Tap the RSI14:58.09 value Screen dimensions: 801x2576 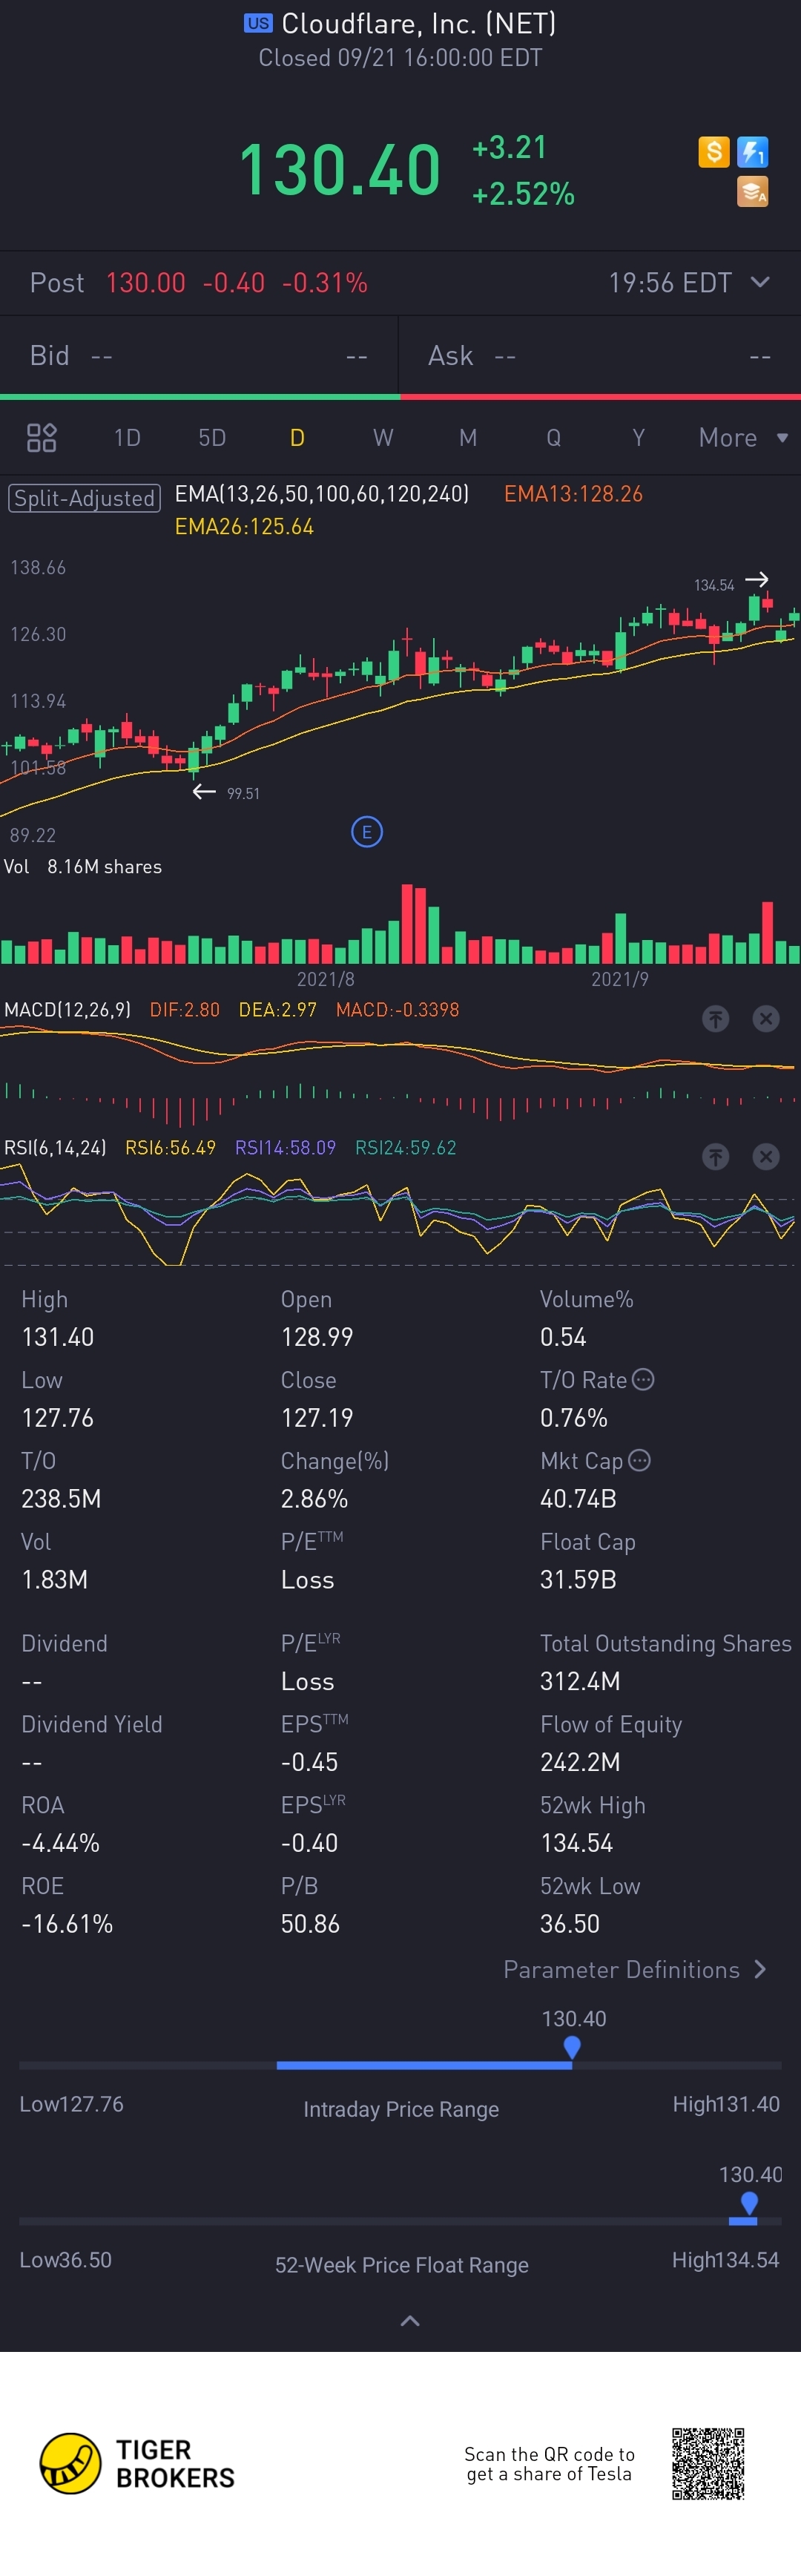point(285,1147)
